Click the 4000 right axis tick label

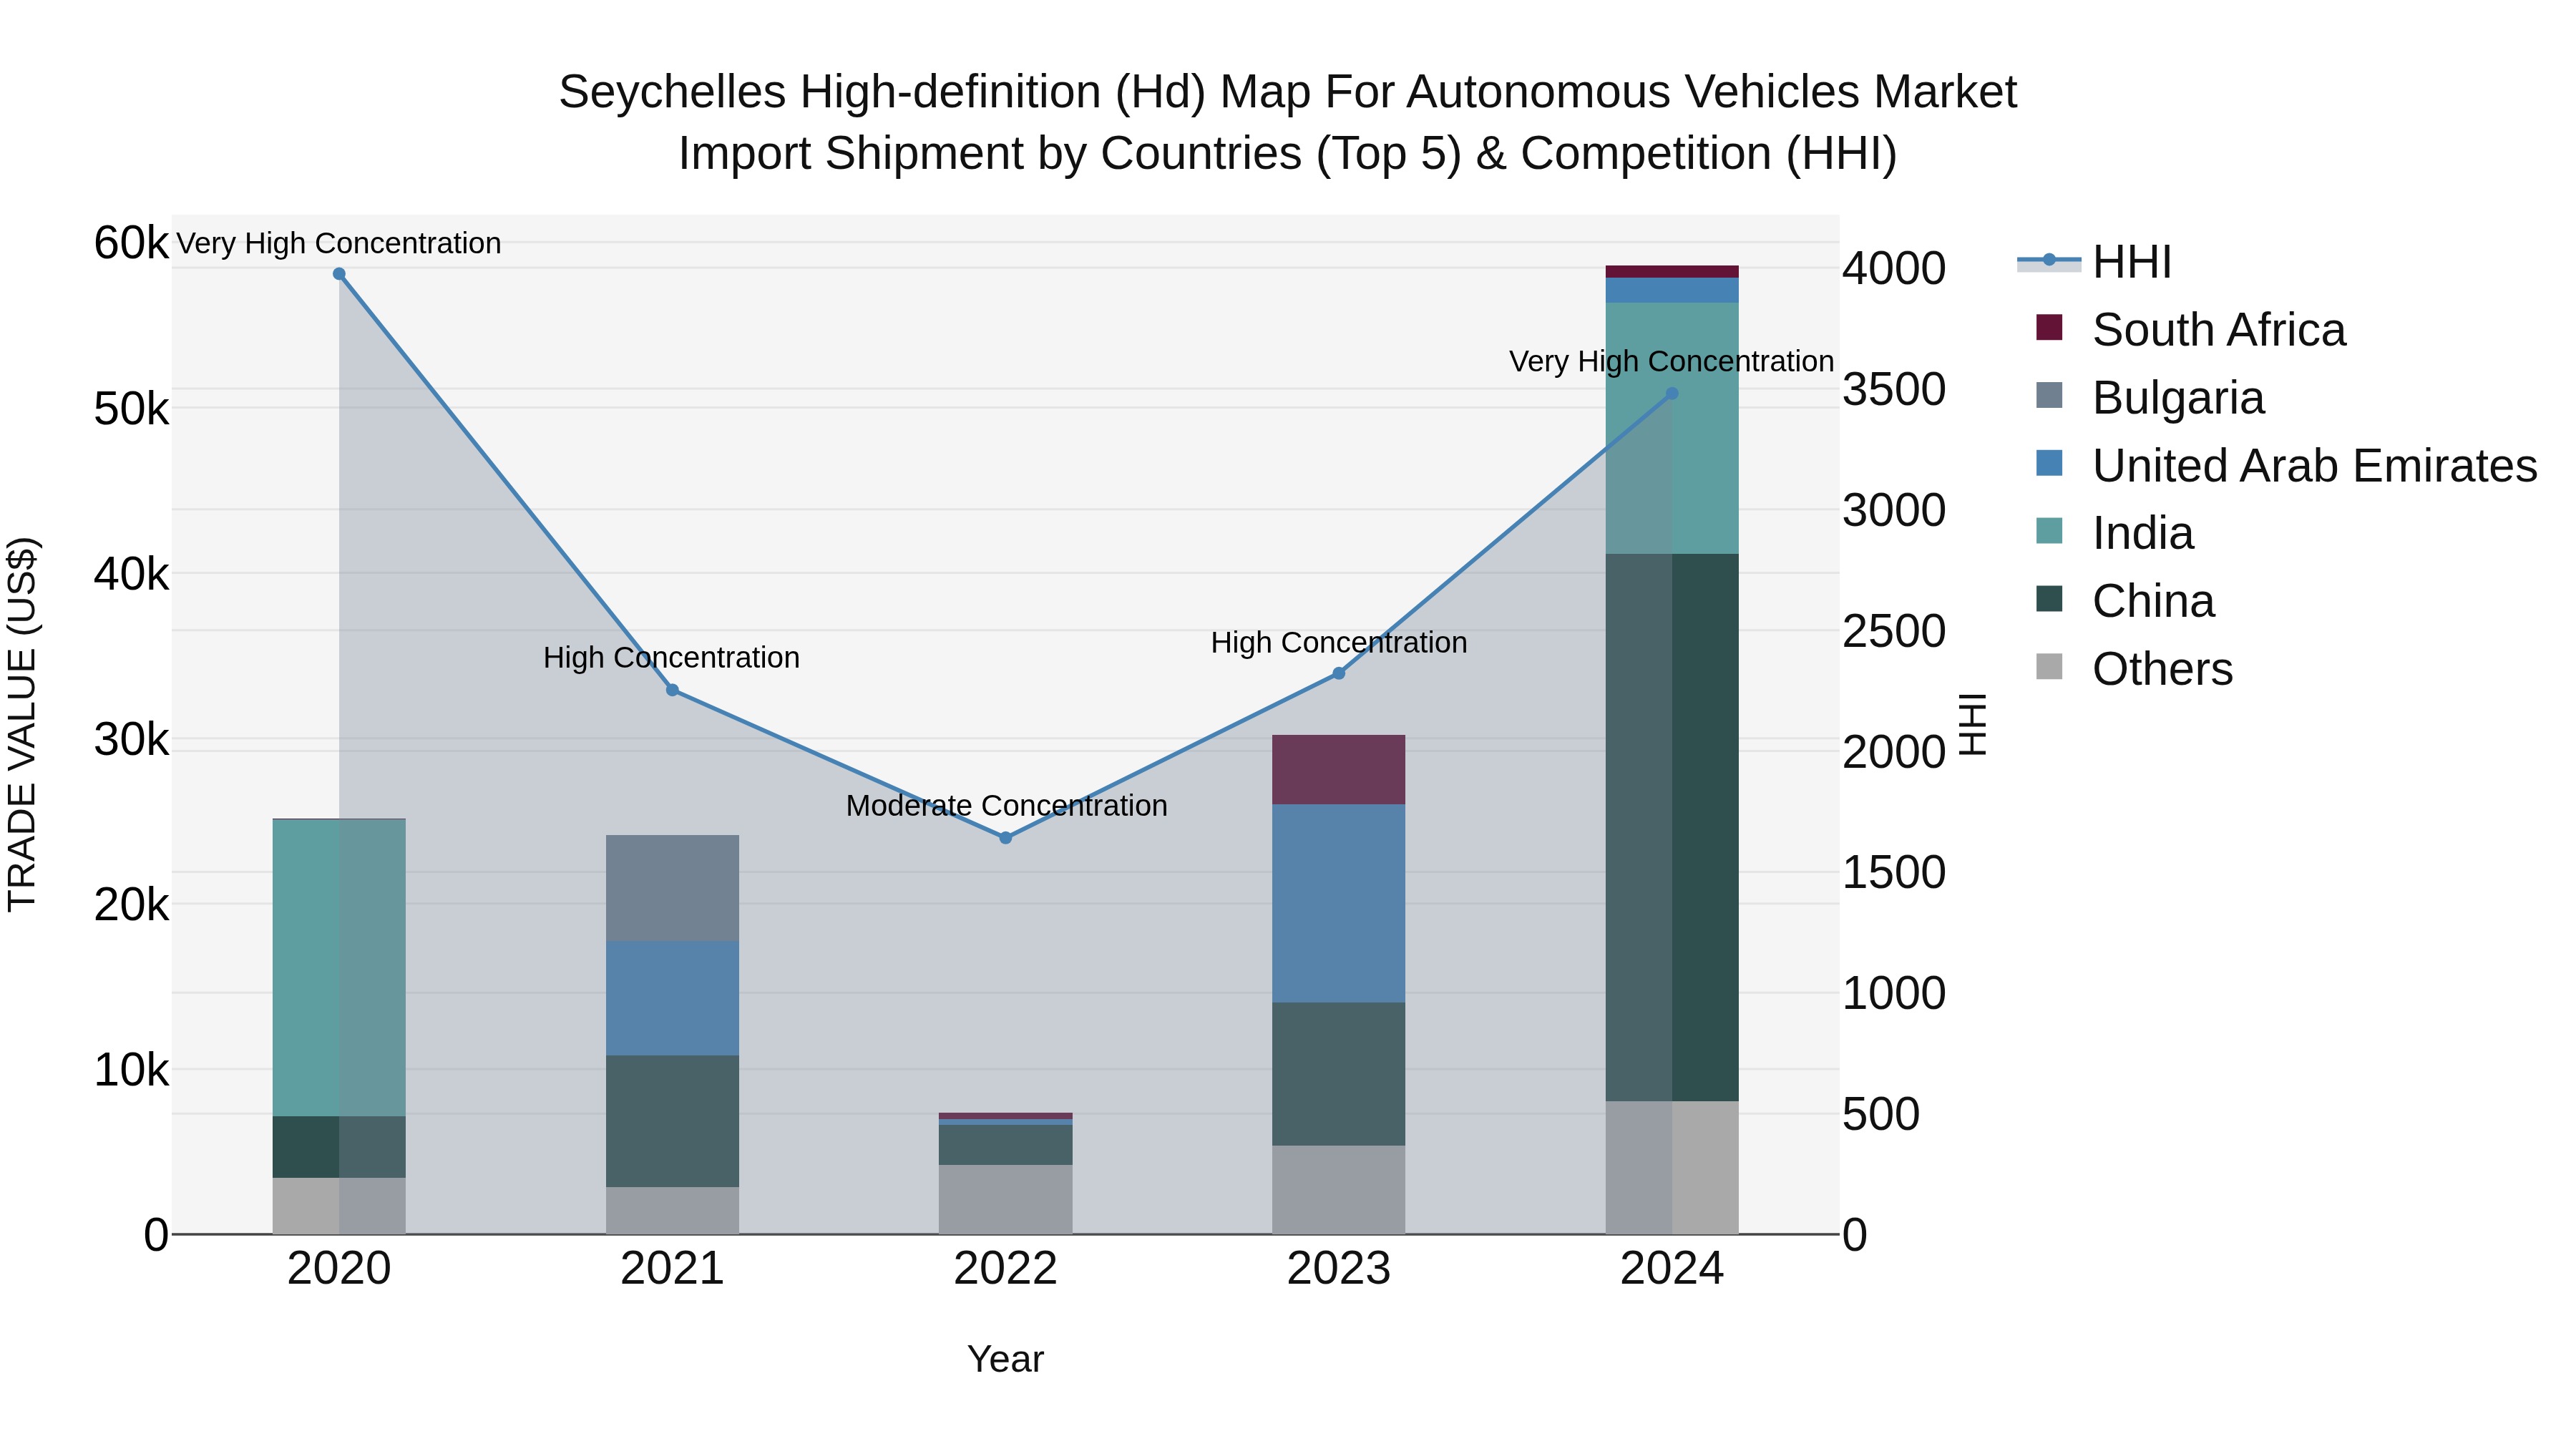[1894, 269]
